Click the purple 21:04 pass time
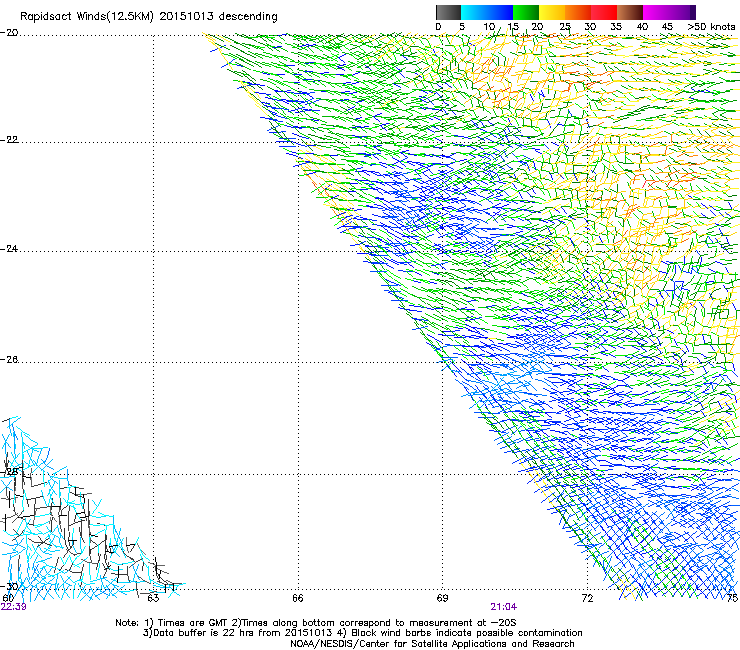The height and width of the screenshot is (650, 740). [504, 607]
